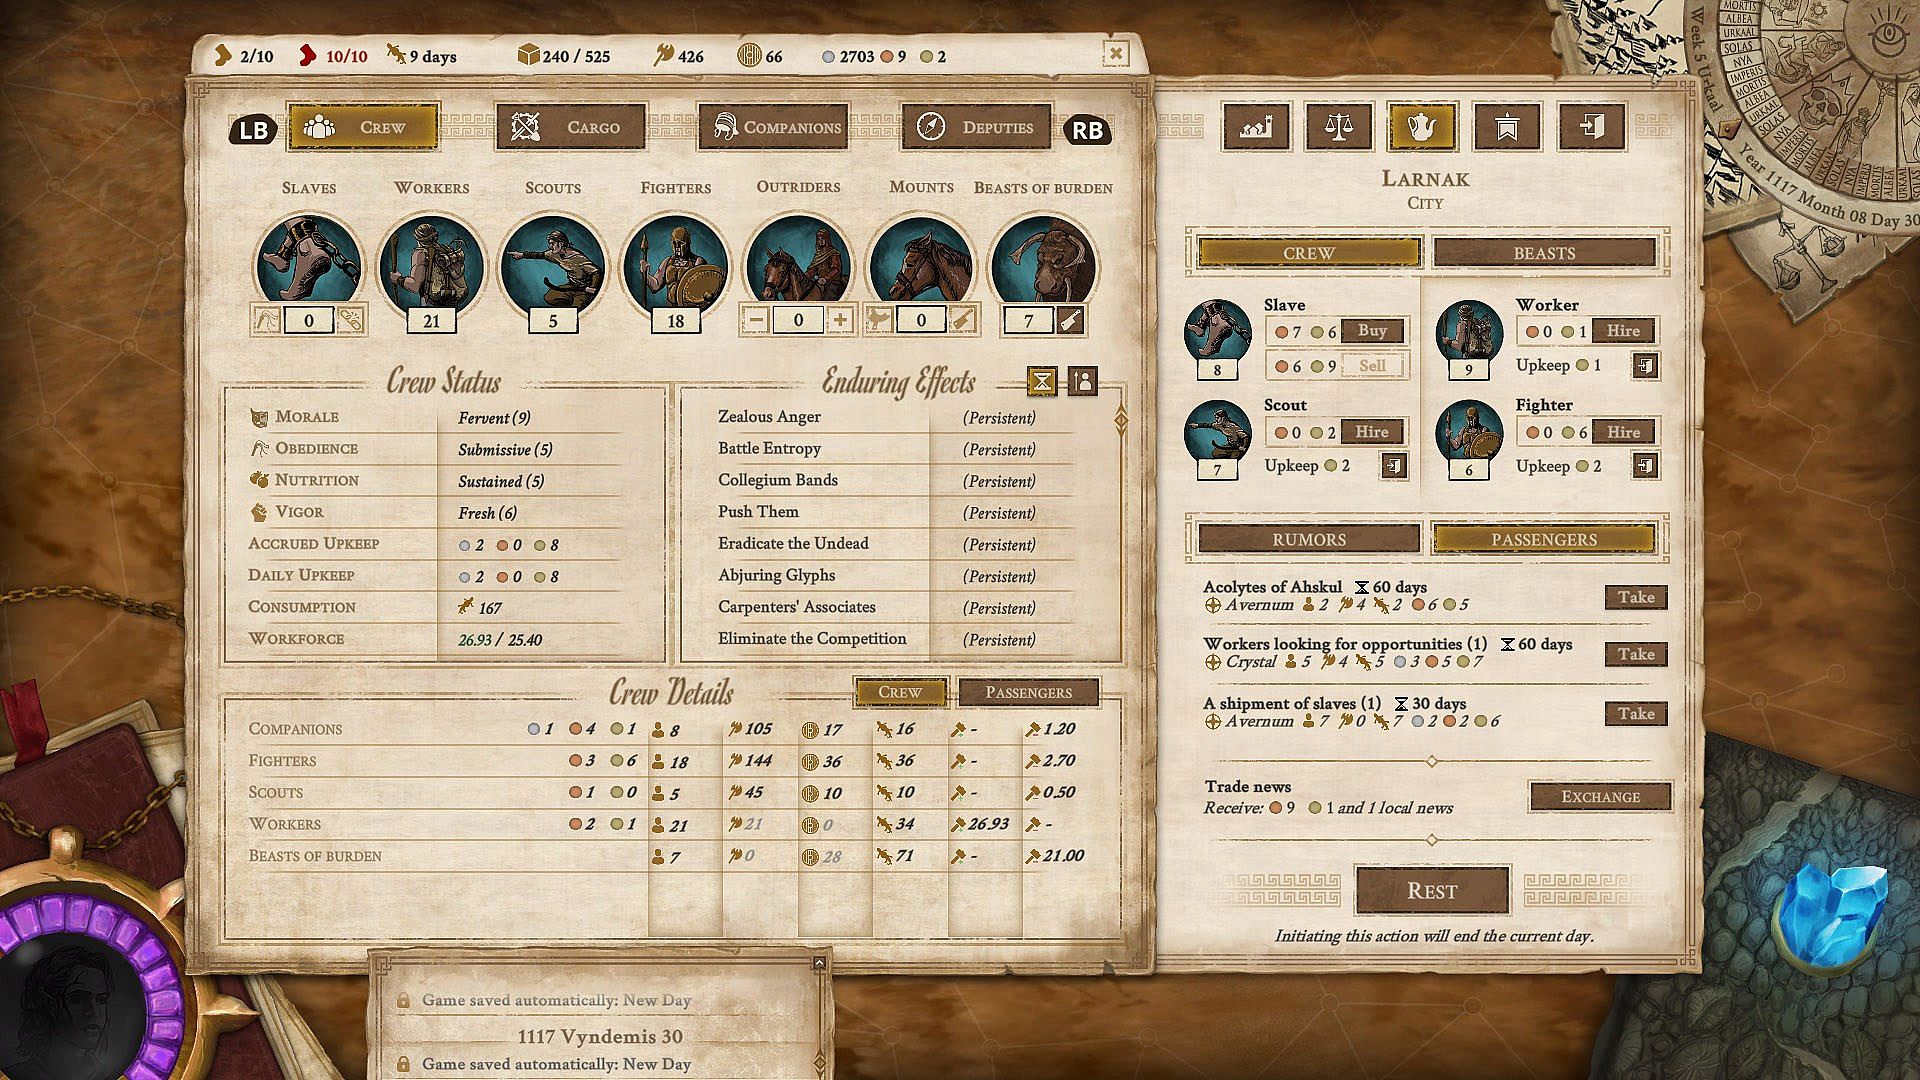Increase Outriders count with the plus button
This screenshot has height=1080, width=1920.
pos(841,320)
